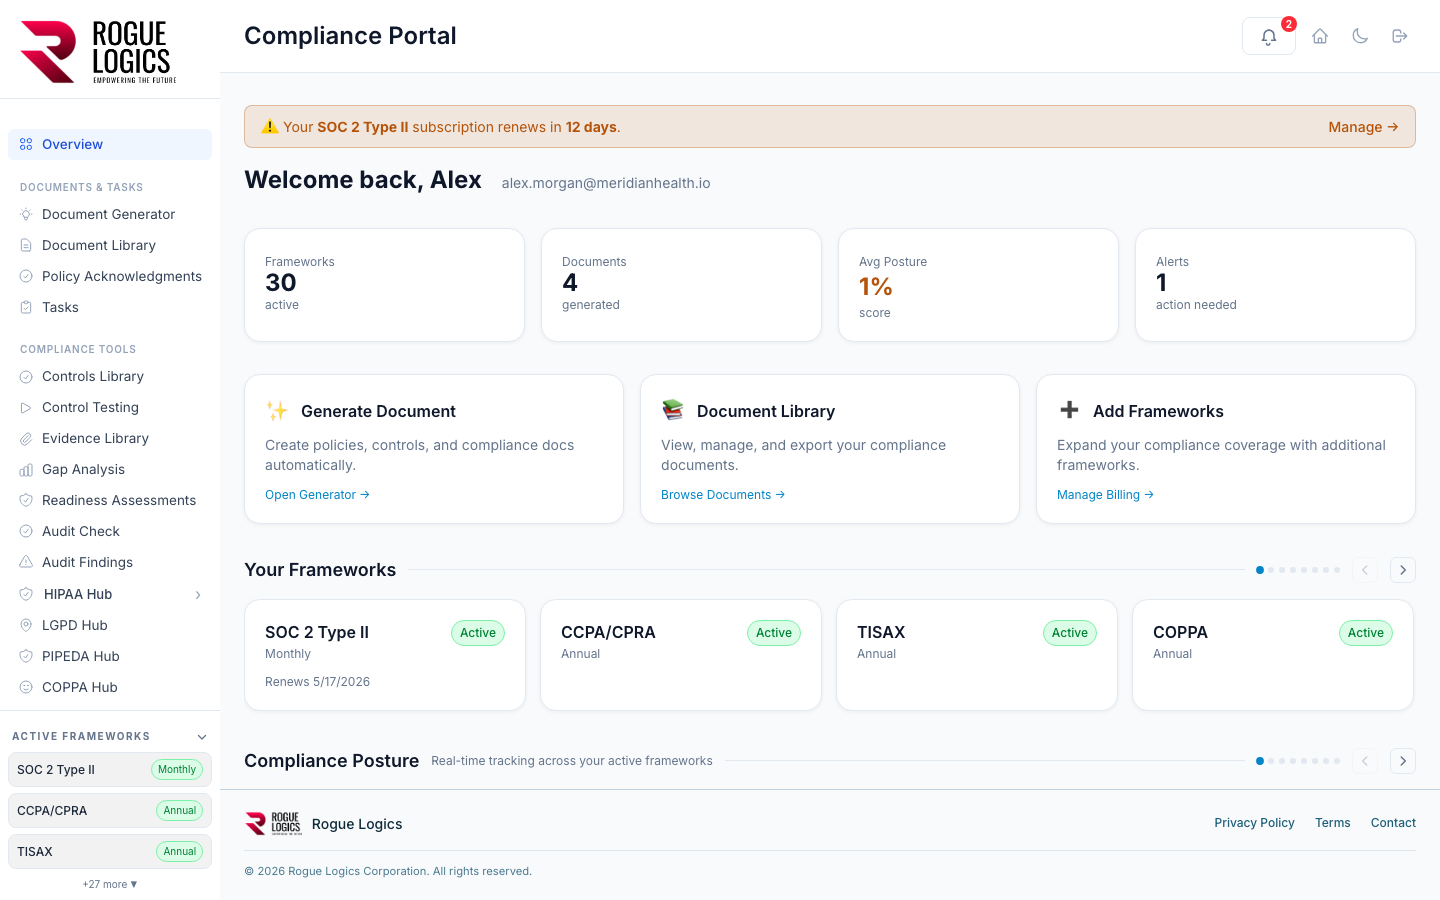Toggle dark mode moon icon
This screenshot has width=1440, height=900.
coord(1360,36)
